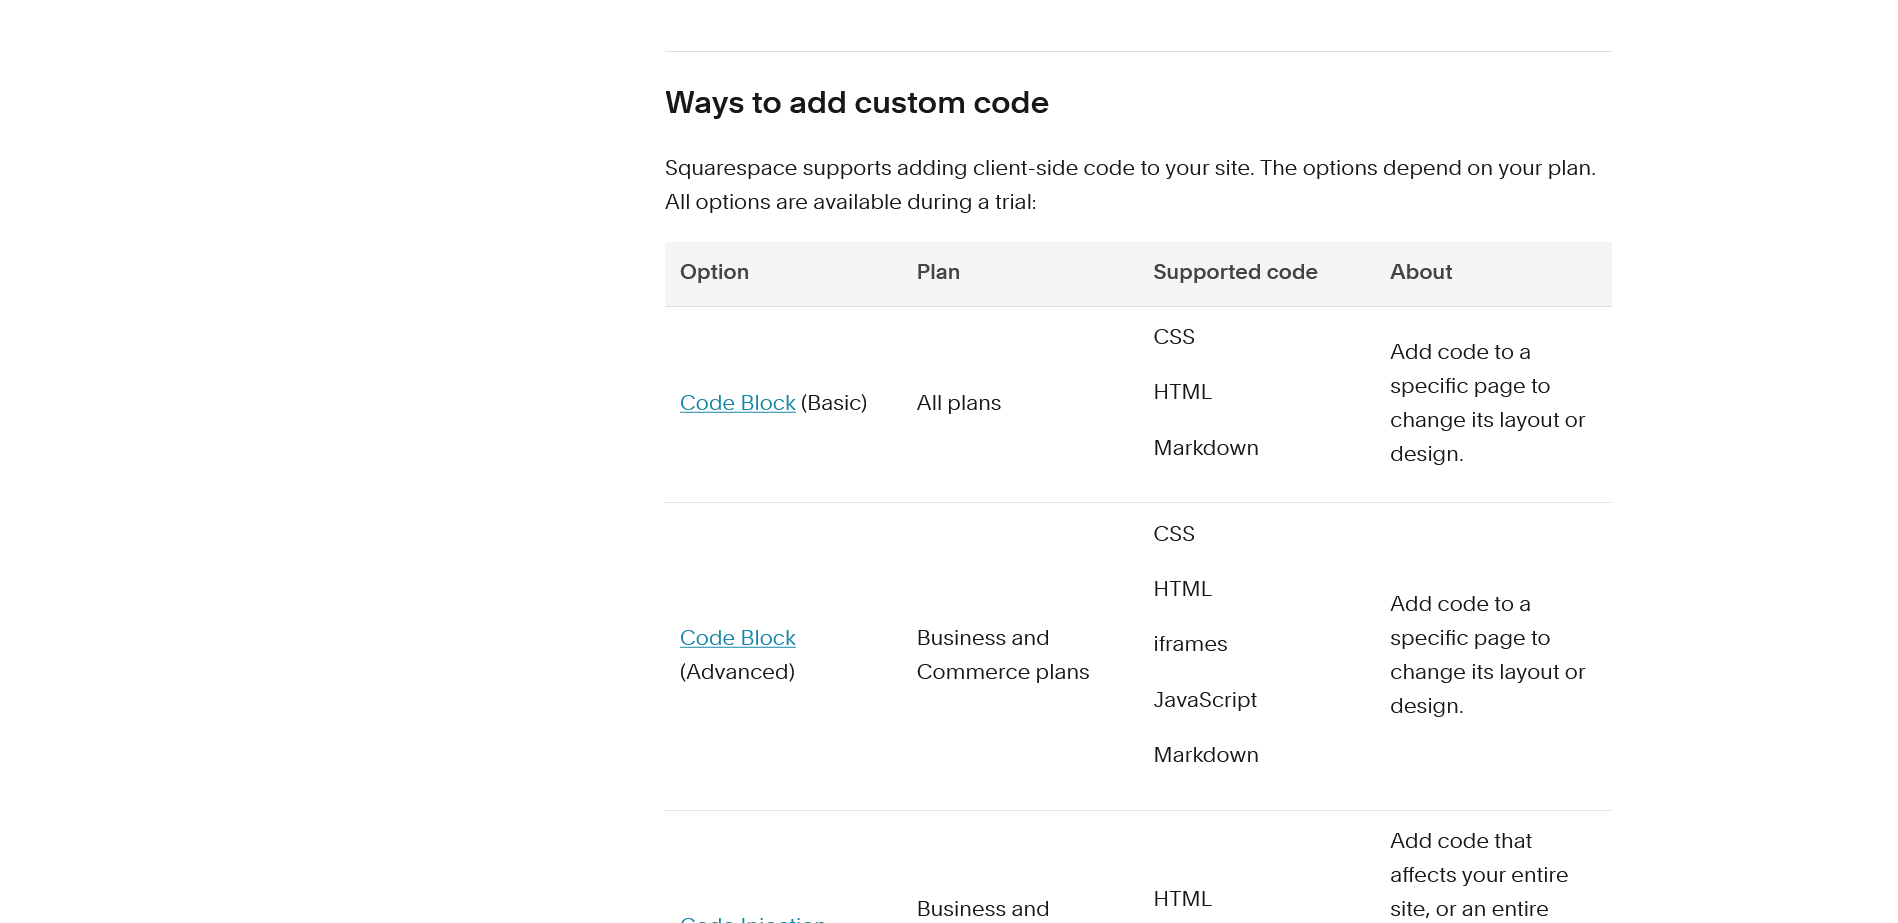The image size is (1898, 923).
Task: Click 'CSS' in the Advanced Code Block row
Action: click(1173, 534)
